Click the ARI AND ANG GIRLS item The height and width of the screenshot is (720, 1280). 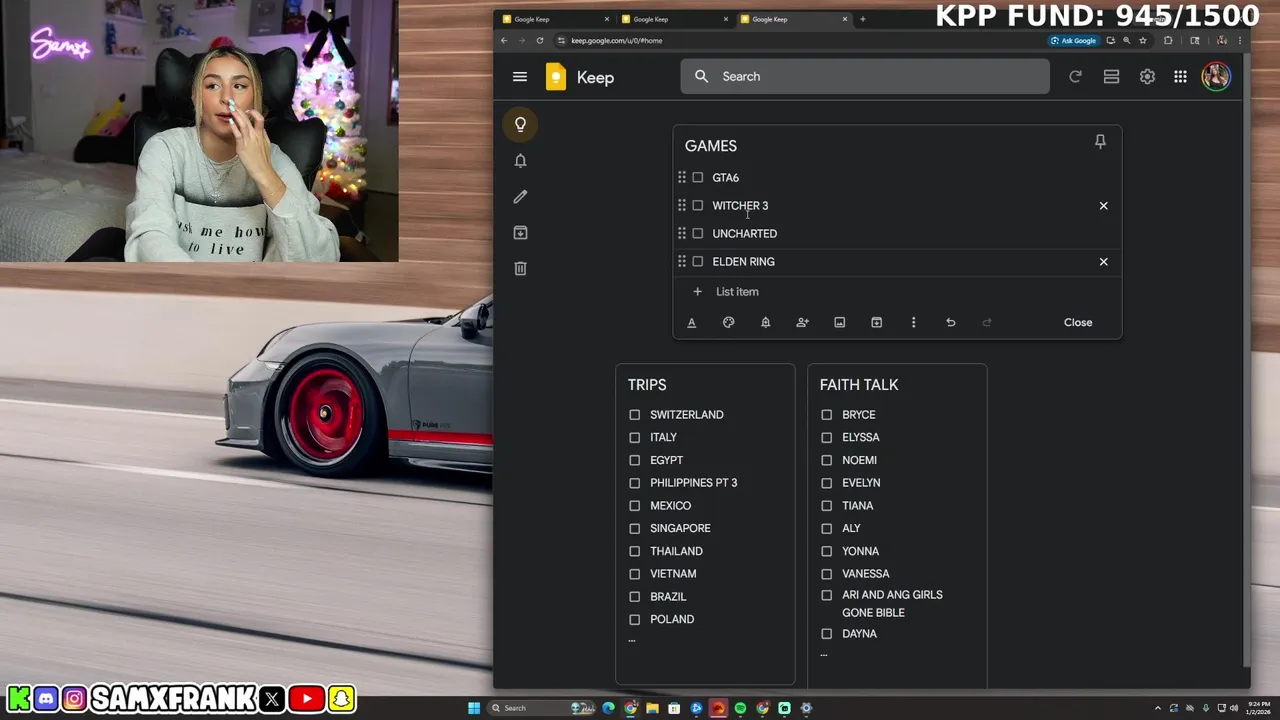pyautogui.click(x=892, y=604)
